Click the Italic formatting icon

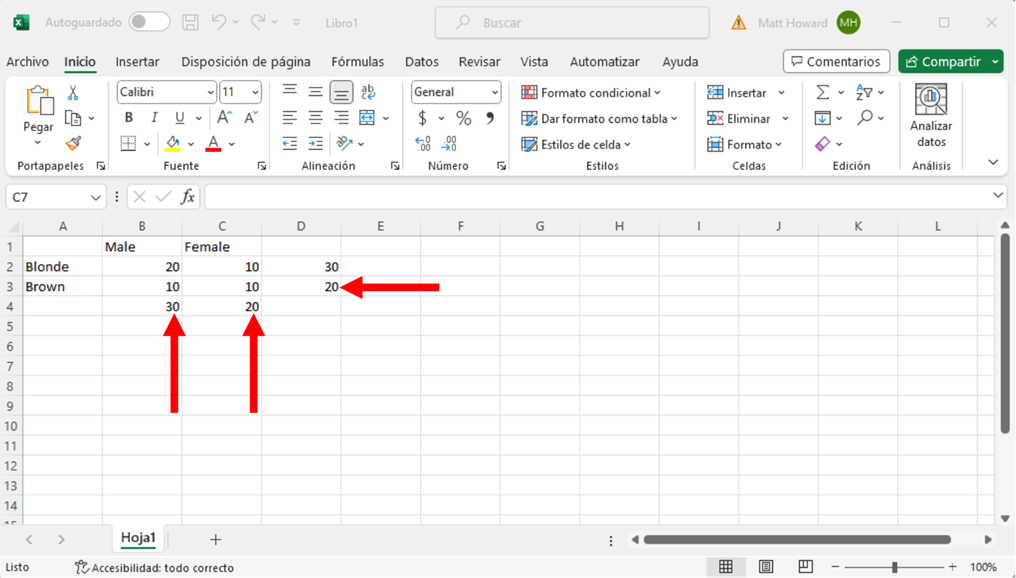(x=154, y=118)
